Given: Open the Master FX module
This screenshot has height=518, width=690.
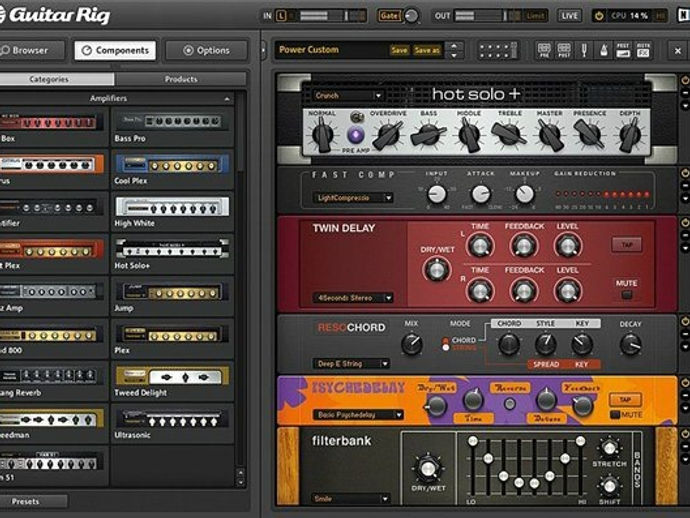Looking at the screenshot, I should pyautogui.click(x=643, y=50).
